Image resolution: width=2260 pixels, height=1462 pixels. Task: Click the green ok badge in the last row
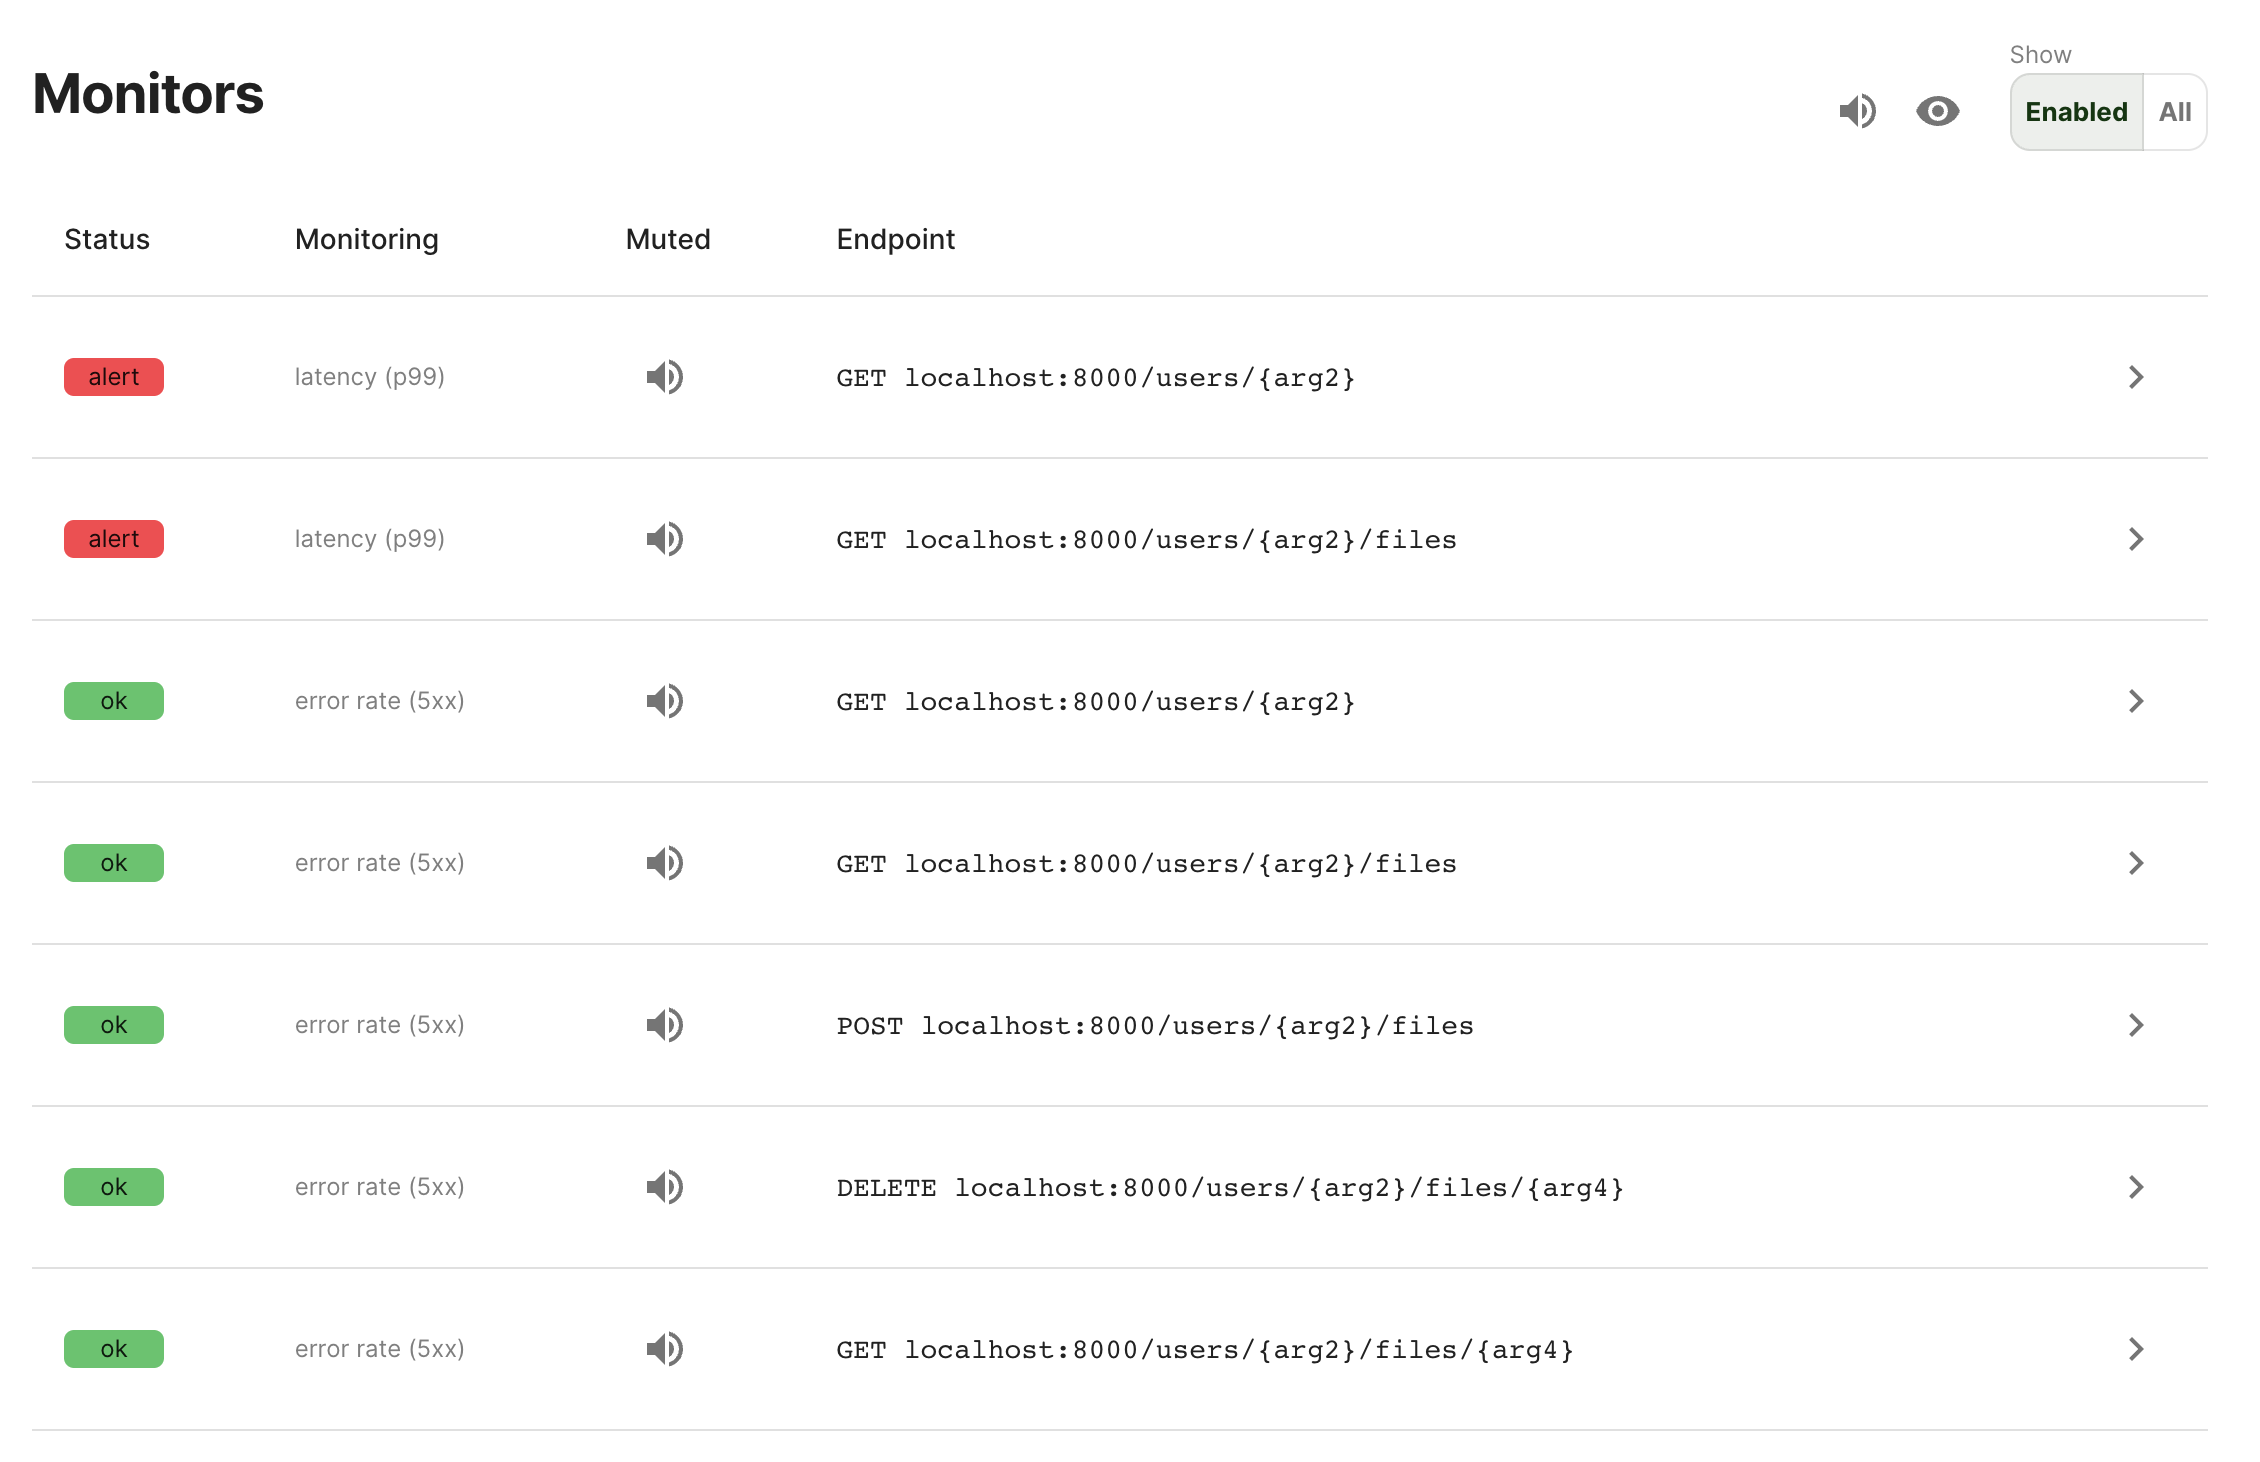pos(114,1349)
